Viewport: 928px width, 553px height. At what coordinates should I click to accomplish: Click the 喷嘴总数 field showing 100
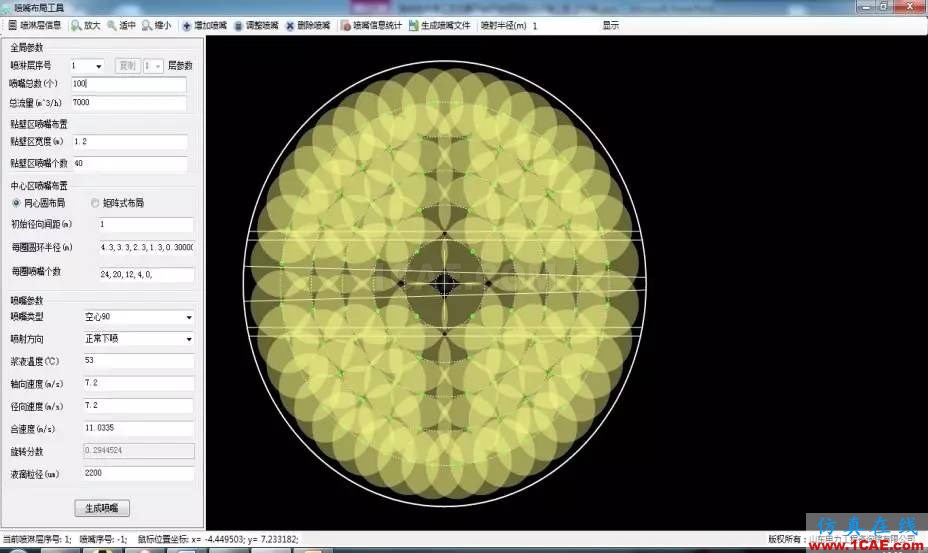pos(129,84)
